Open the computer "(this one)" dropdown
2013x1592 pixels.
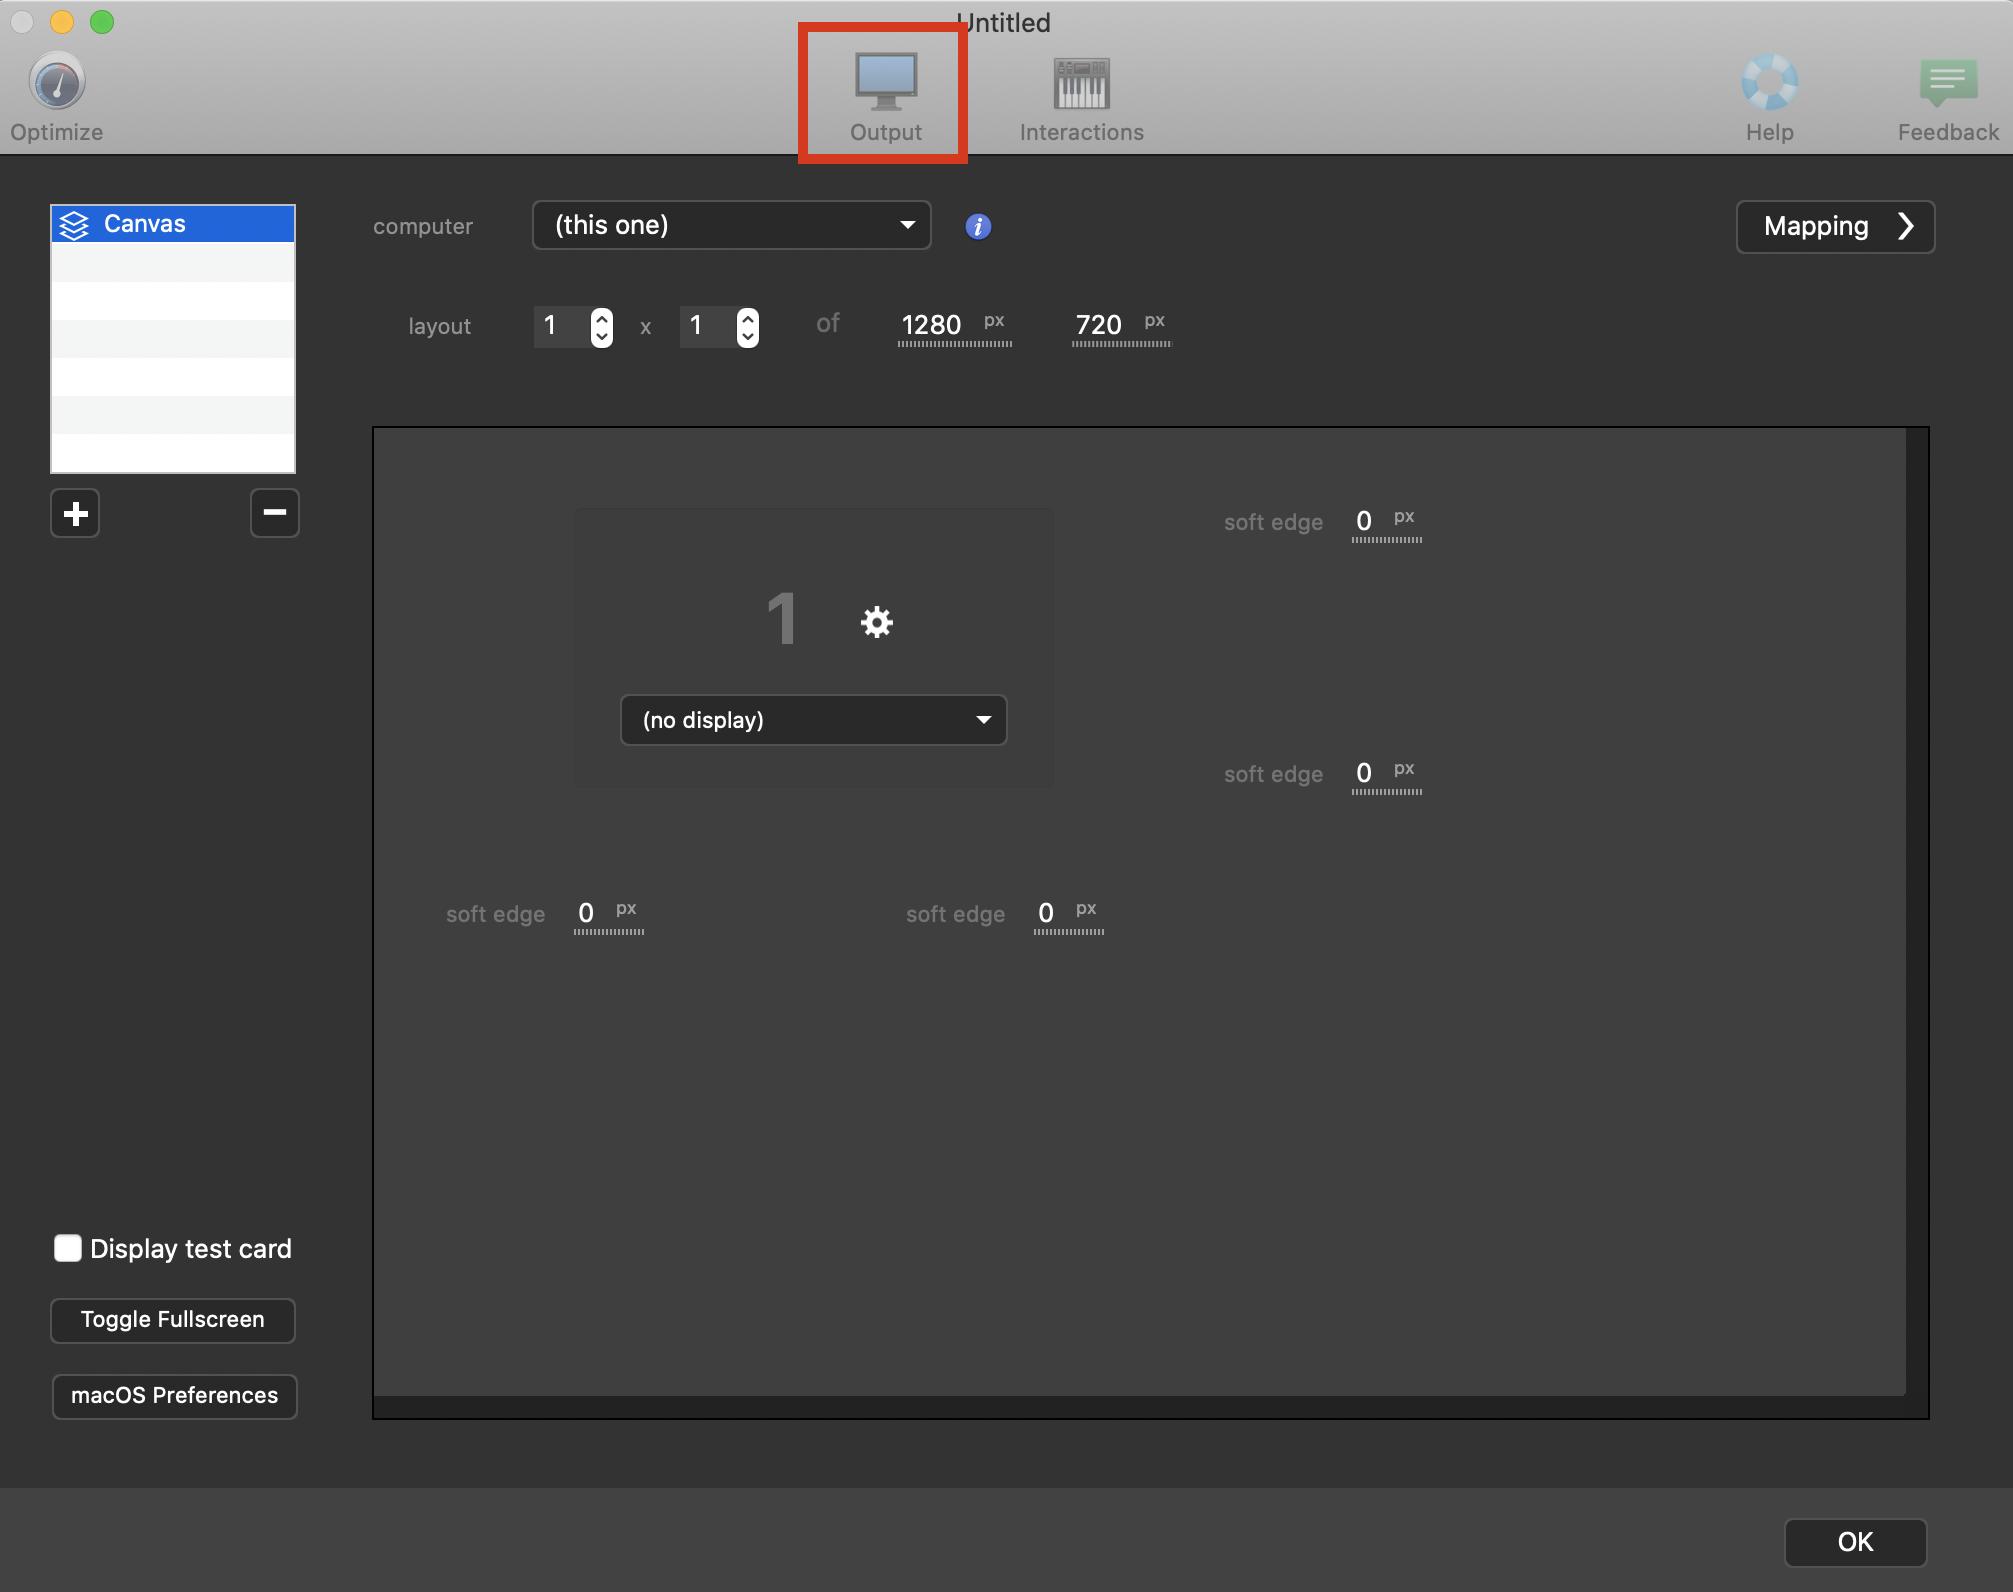click(731, 225)
